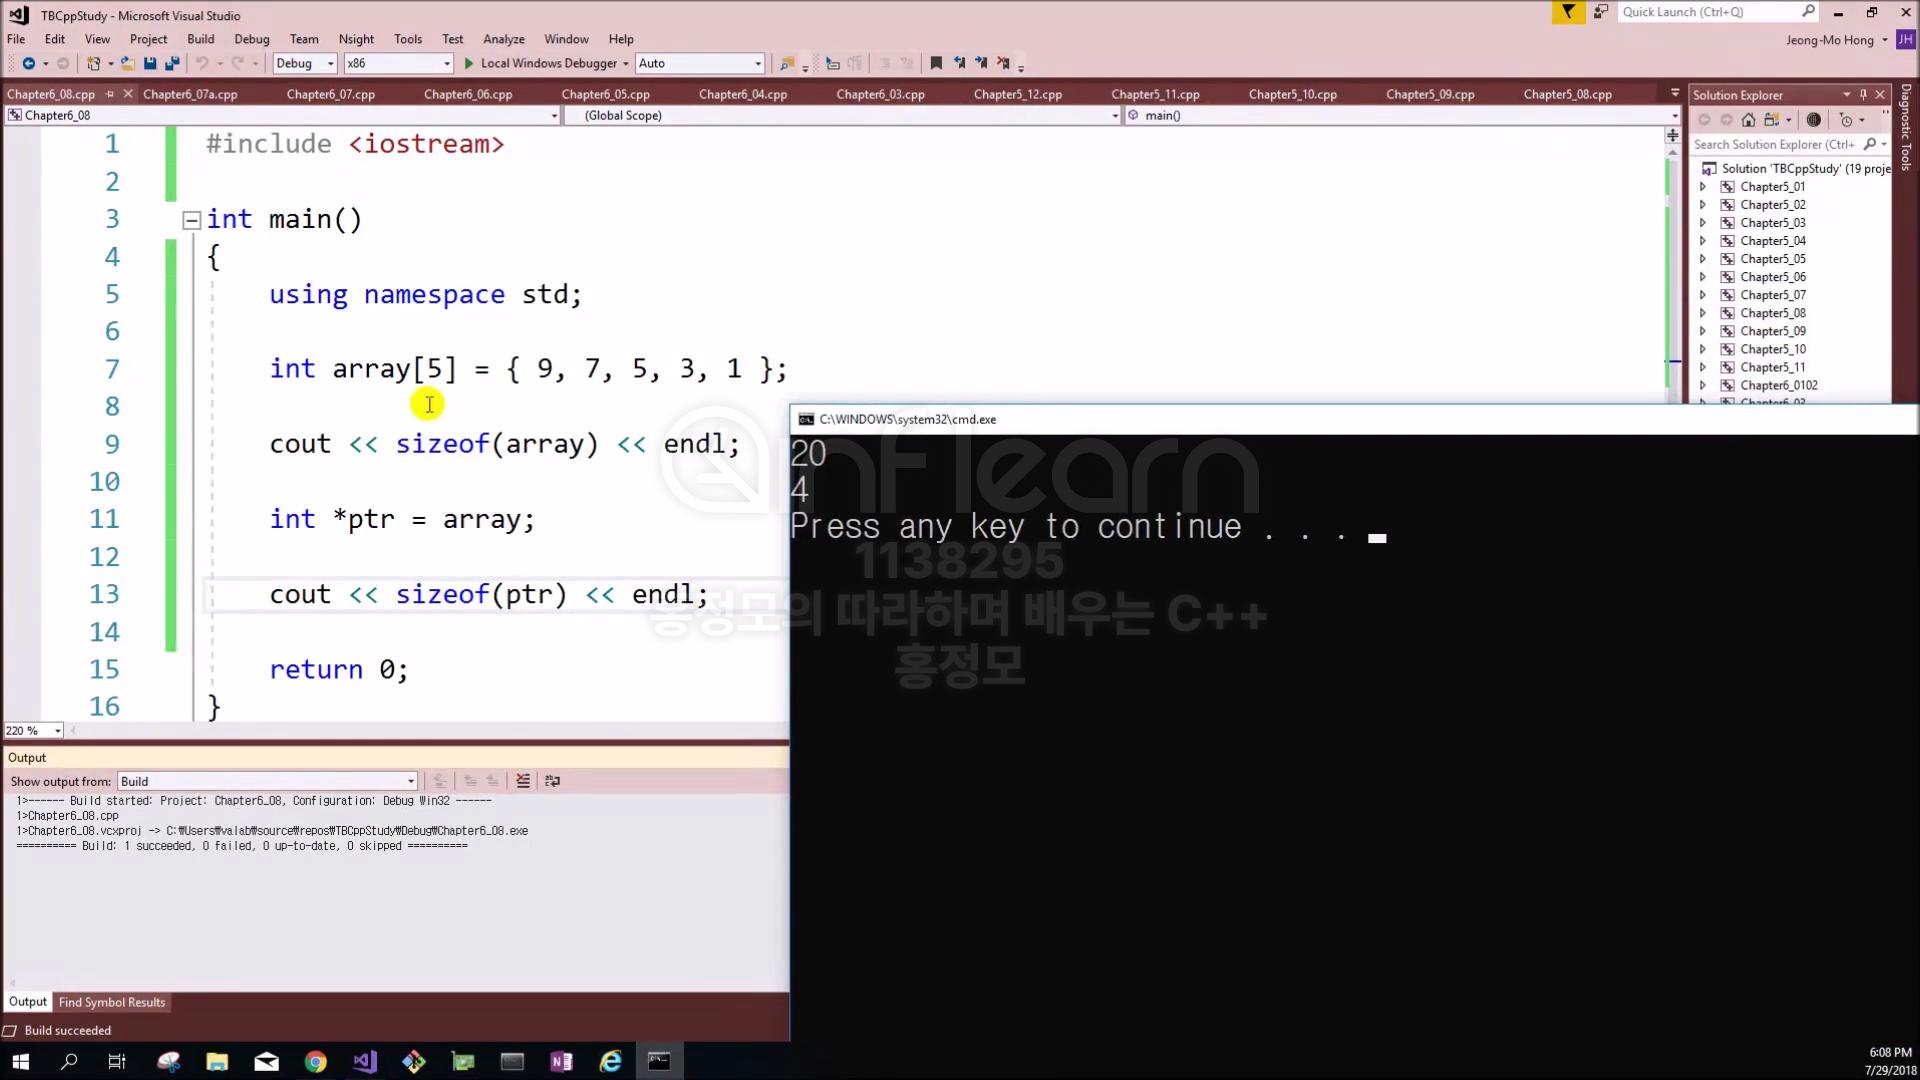Toggle bookmark on current line icon
Screen dimensions: 1920x1080
pos(936,63)
